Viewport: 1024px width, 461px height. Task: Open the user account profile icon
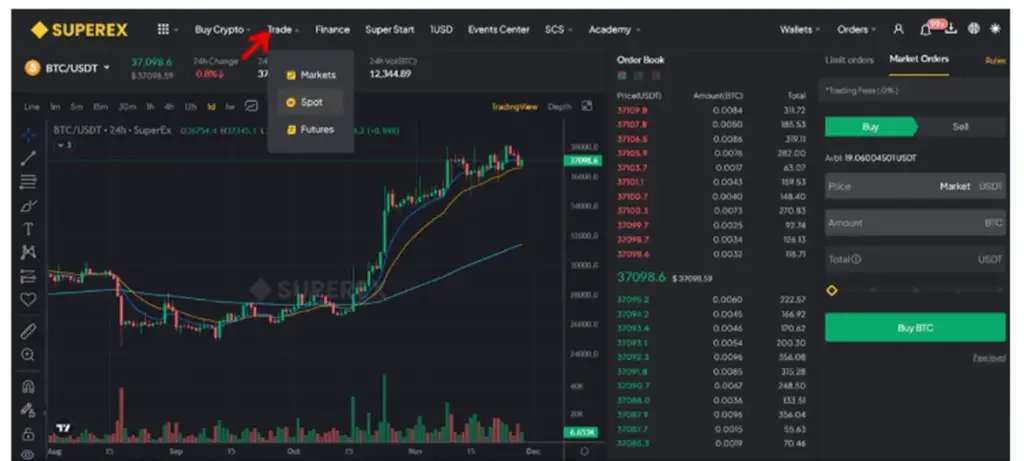899,29
